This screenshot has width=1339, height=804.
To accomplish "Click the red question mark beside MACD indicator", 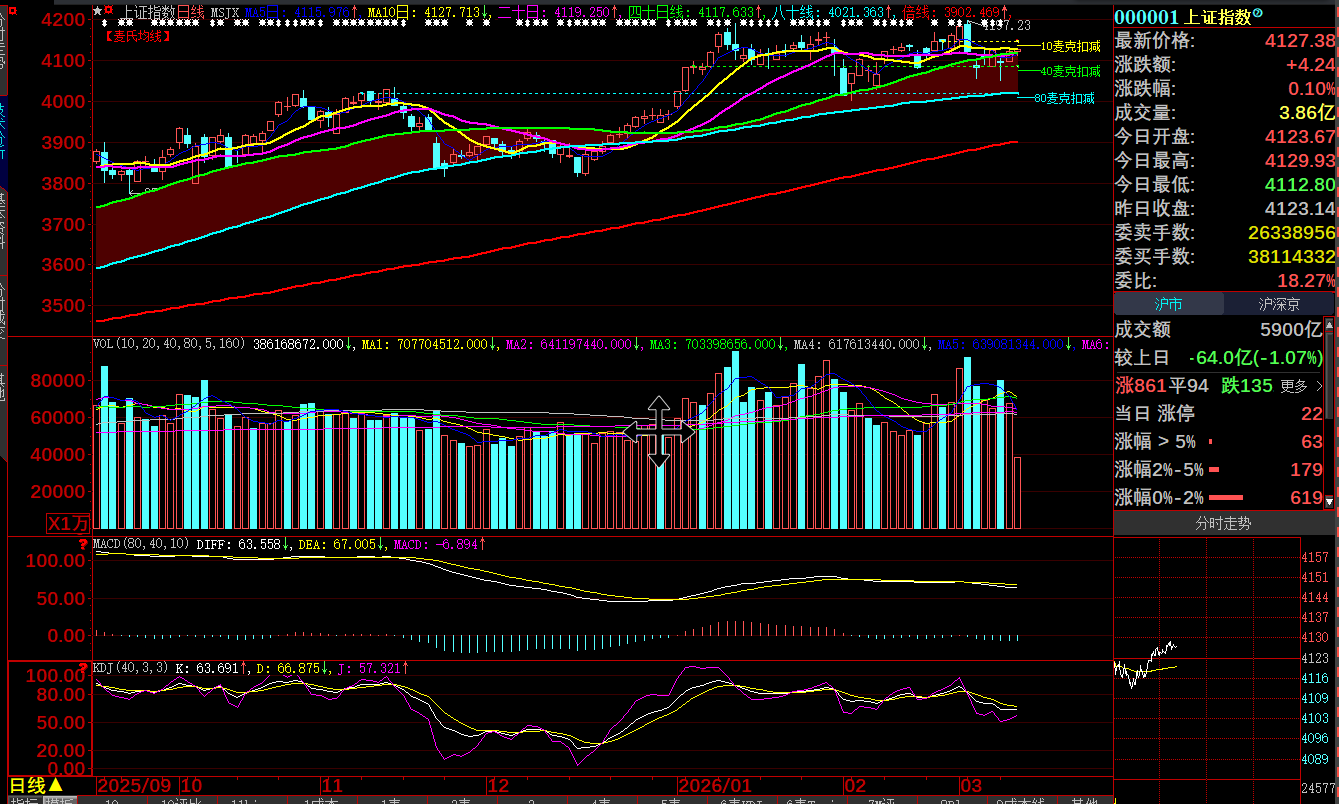I will pos(83,544).
